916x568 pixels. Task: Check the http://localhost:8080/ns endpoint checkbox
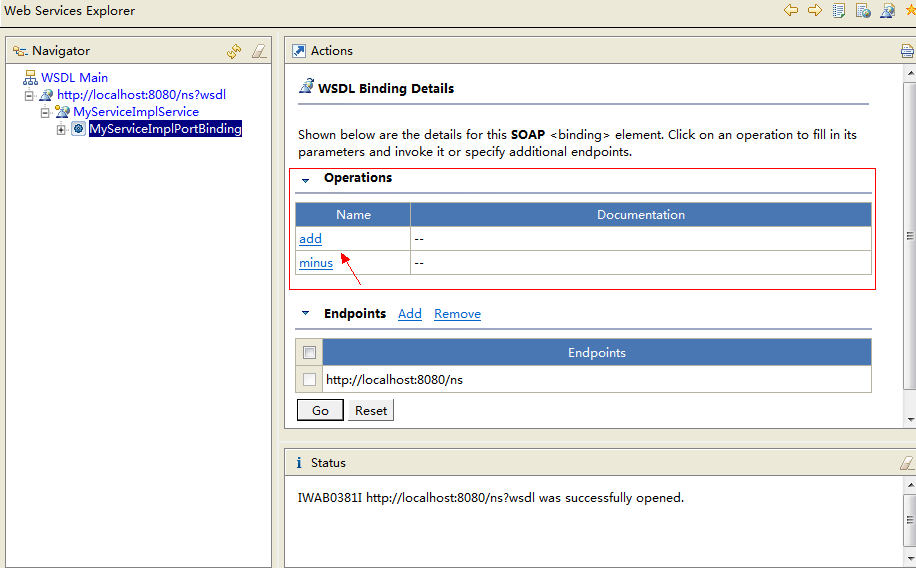(x=310, y=379)
